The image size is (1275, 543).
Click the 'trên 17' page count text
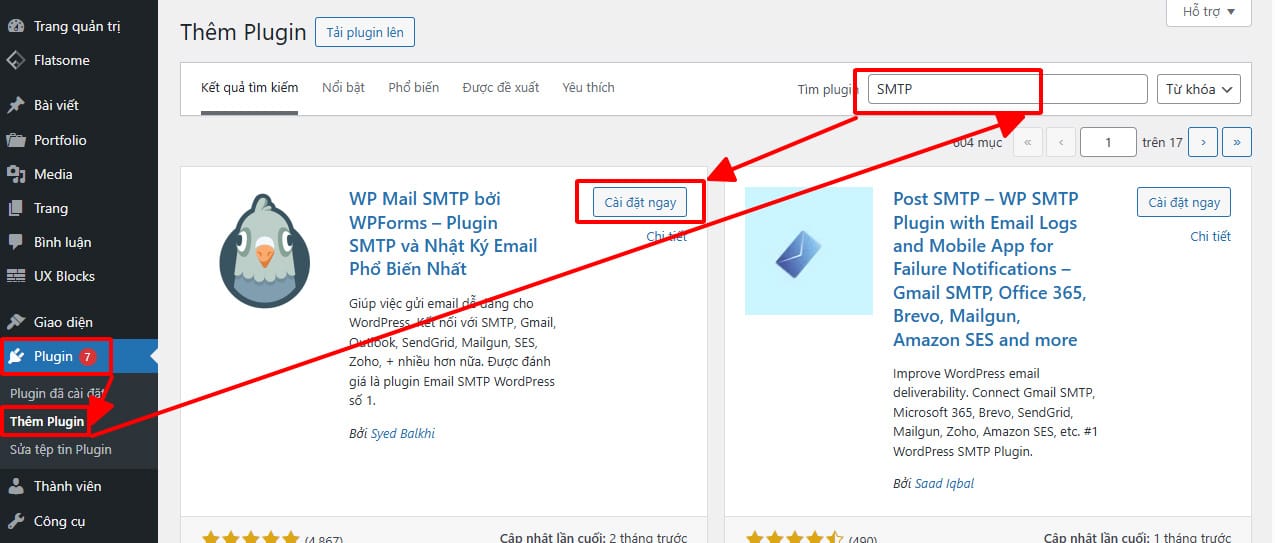(1162, 142)
